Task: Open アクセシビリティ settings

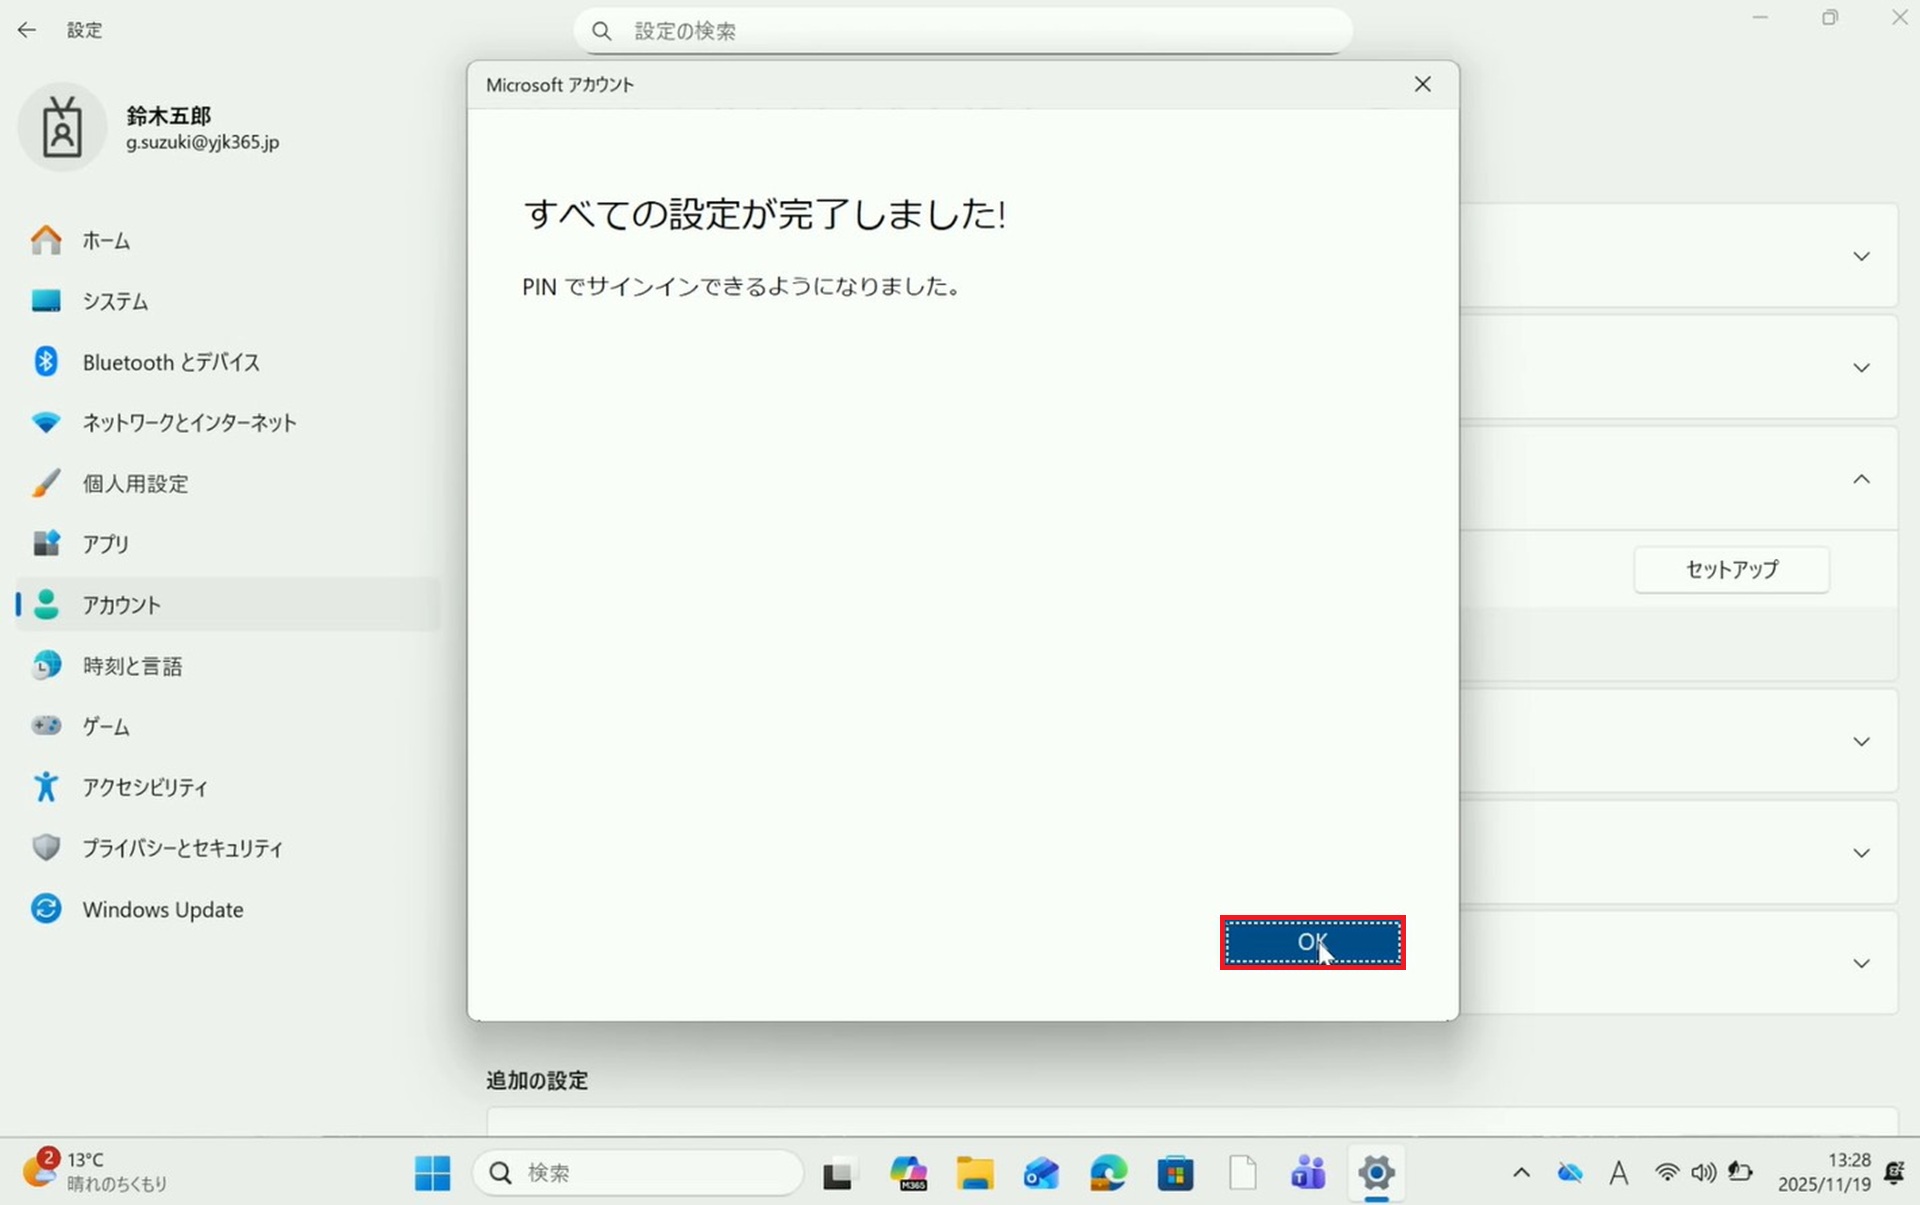Action: click(145, 787)
